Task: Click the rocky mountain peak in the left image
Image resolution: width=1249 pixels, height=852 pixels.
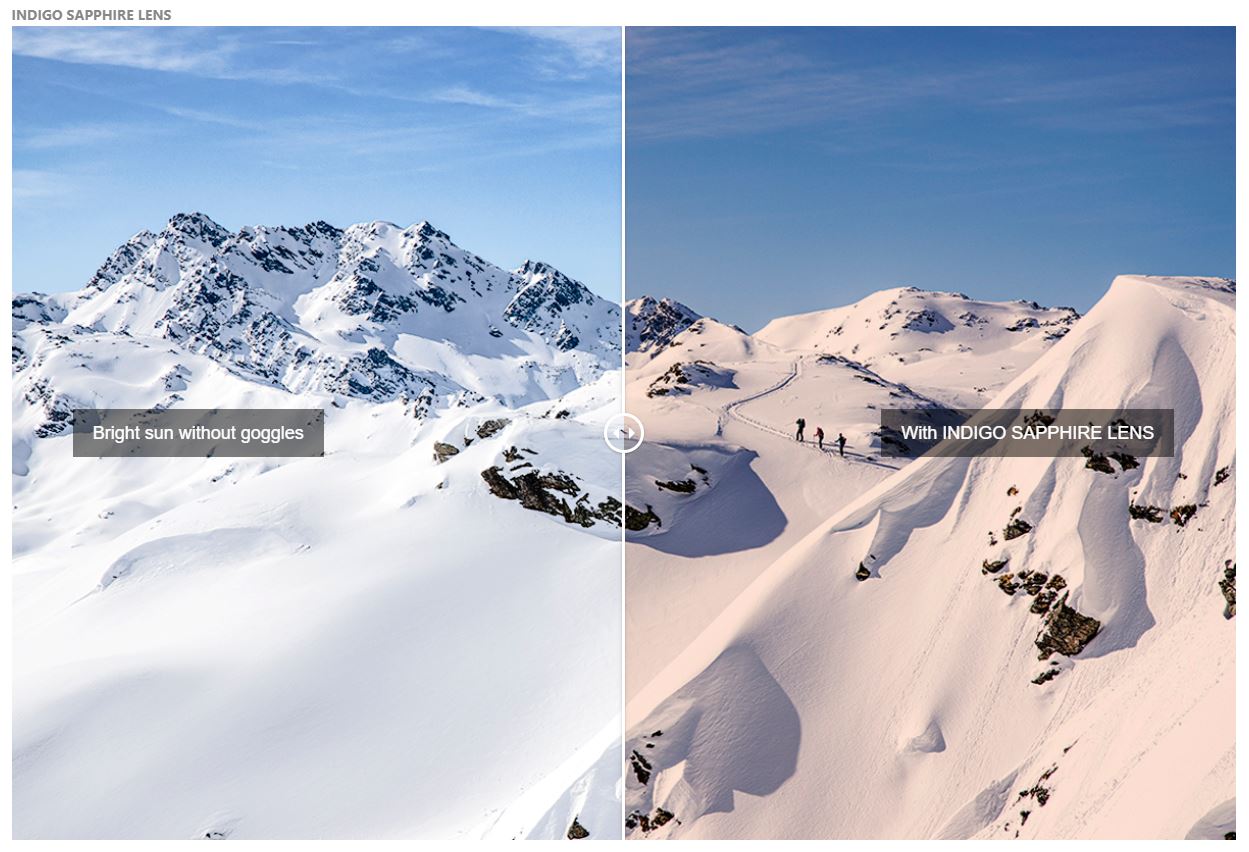Action: (x=330, y=290)
